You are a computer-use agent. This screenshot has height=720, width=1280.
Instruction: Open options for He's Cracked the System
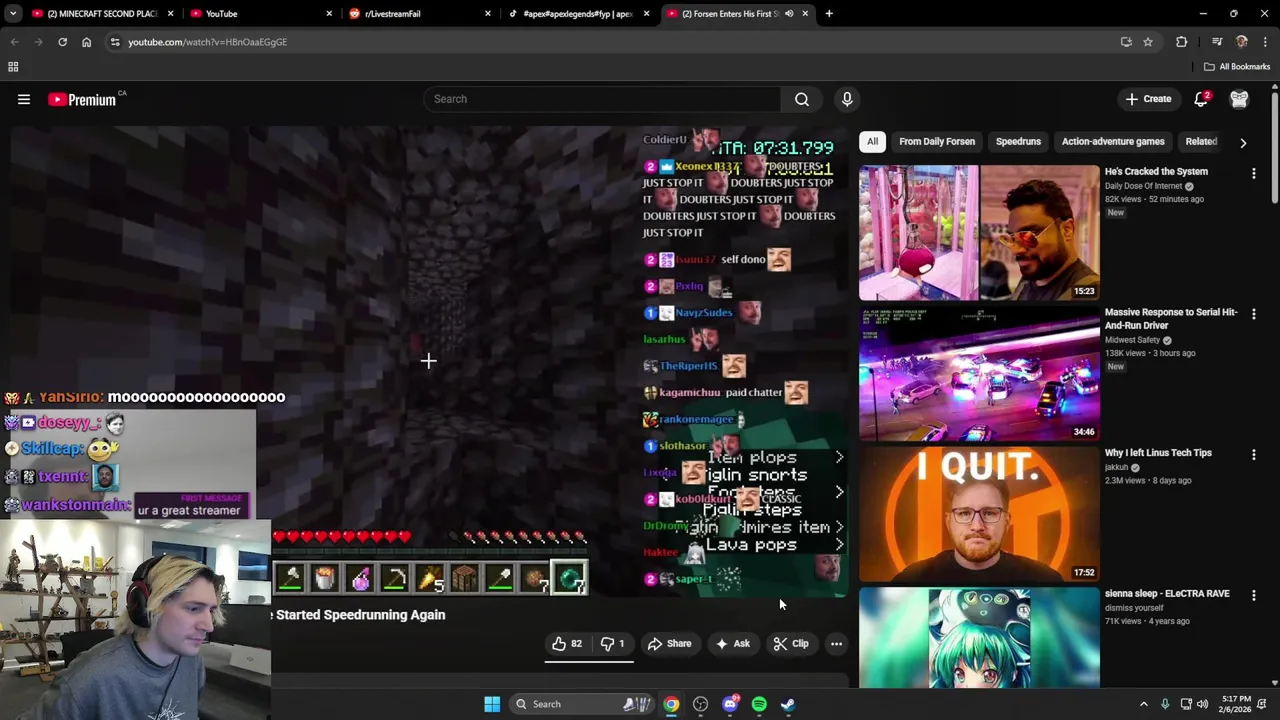1253,173
